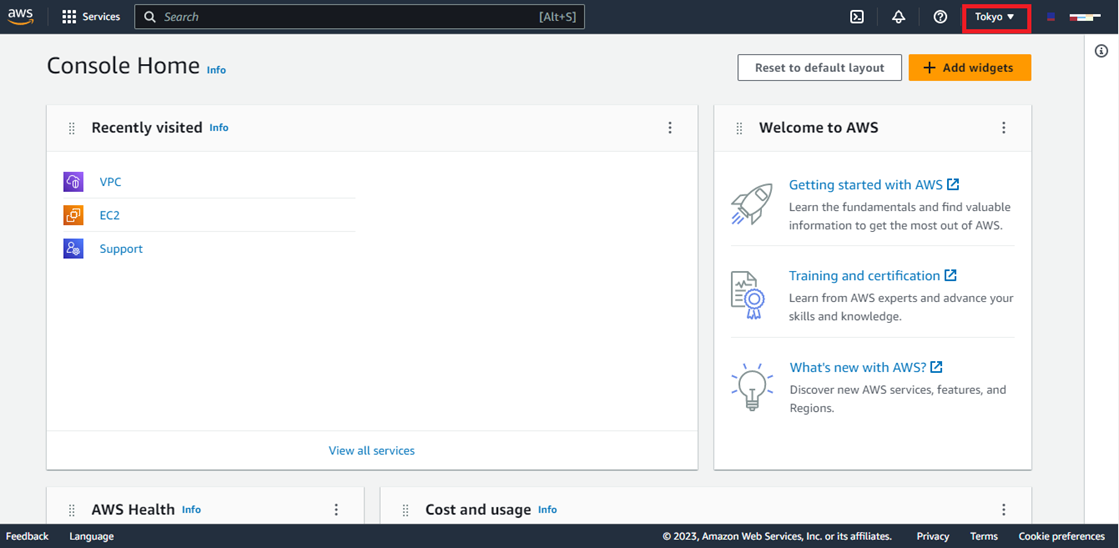Image resolution: width=1119 pixels, height=548 pixels.
Task: Click Services menu label
Action: (x=101, y=17)
